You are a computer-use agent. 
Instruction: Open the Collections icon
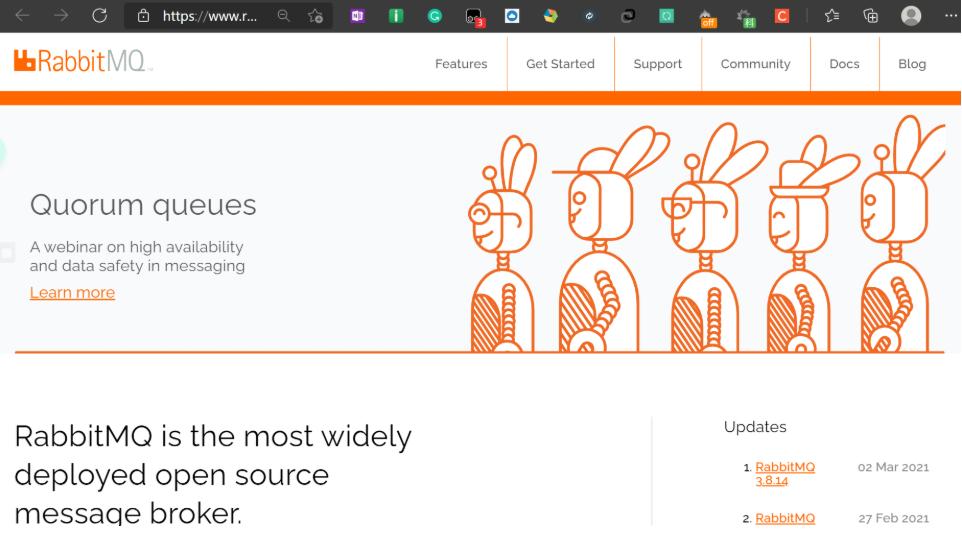870,16
